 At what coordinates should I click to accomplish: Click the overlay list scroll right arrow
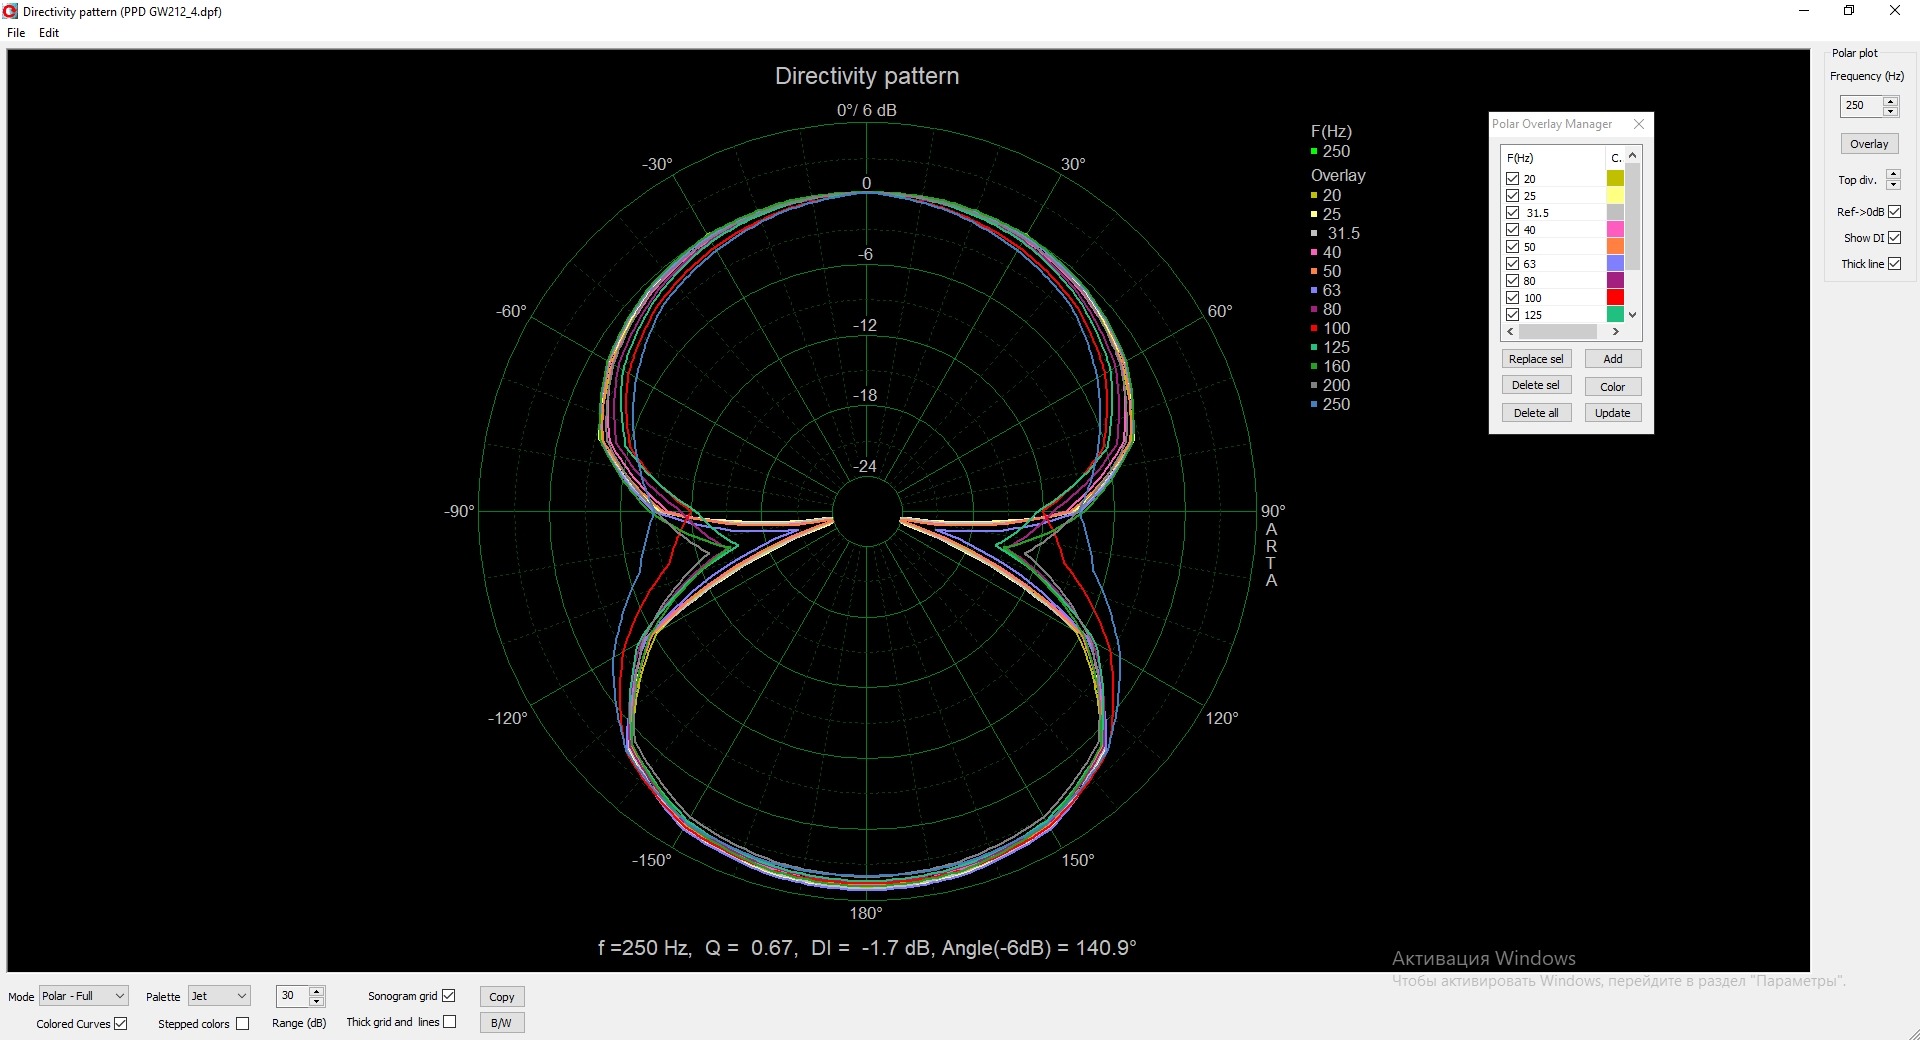click(x=1616, y=332)
